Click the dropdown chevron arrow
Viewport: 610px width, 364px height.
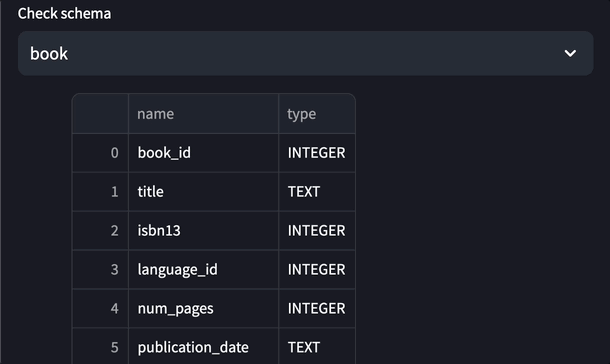click(x=570, y=53)
